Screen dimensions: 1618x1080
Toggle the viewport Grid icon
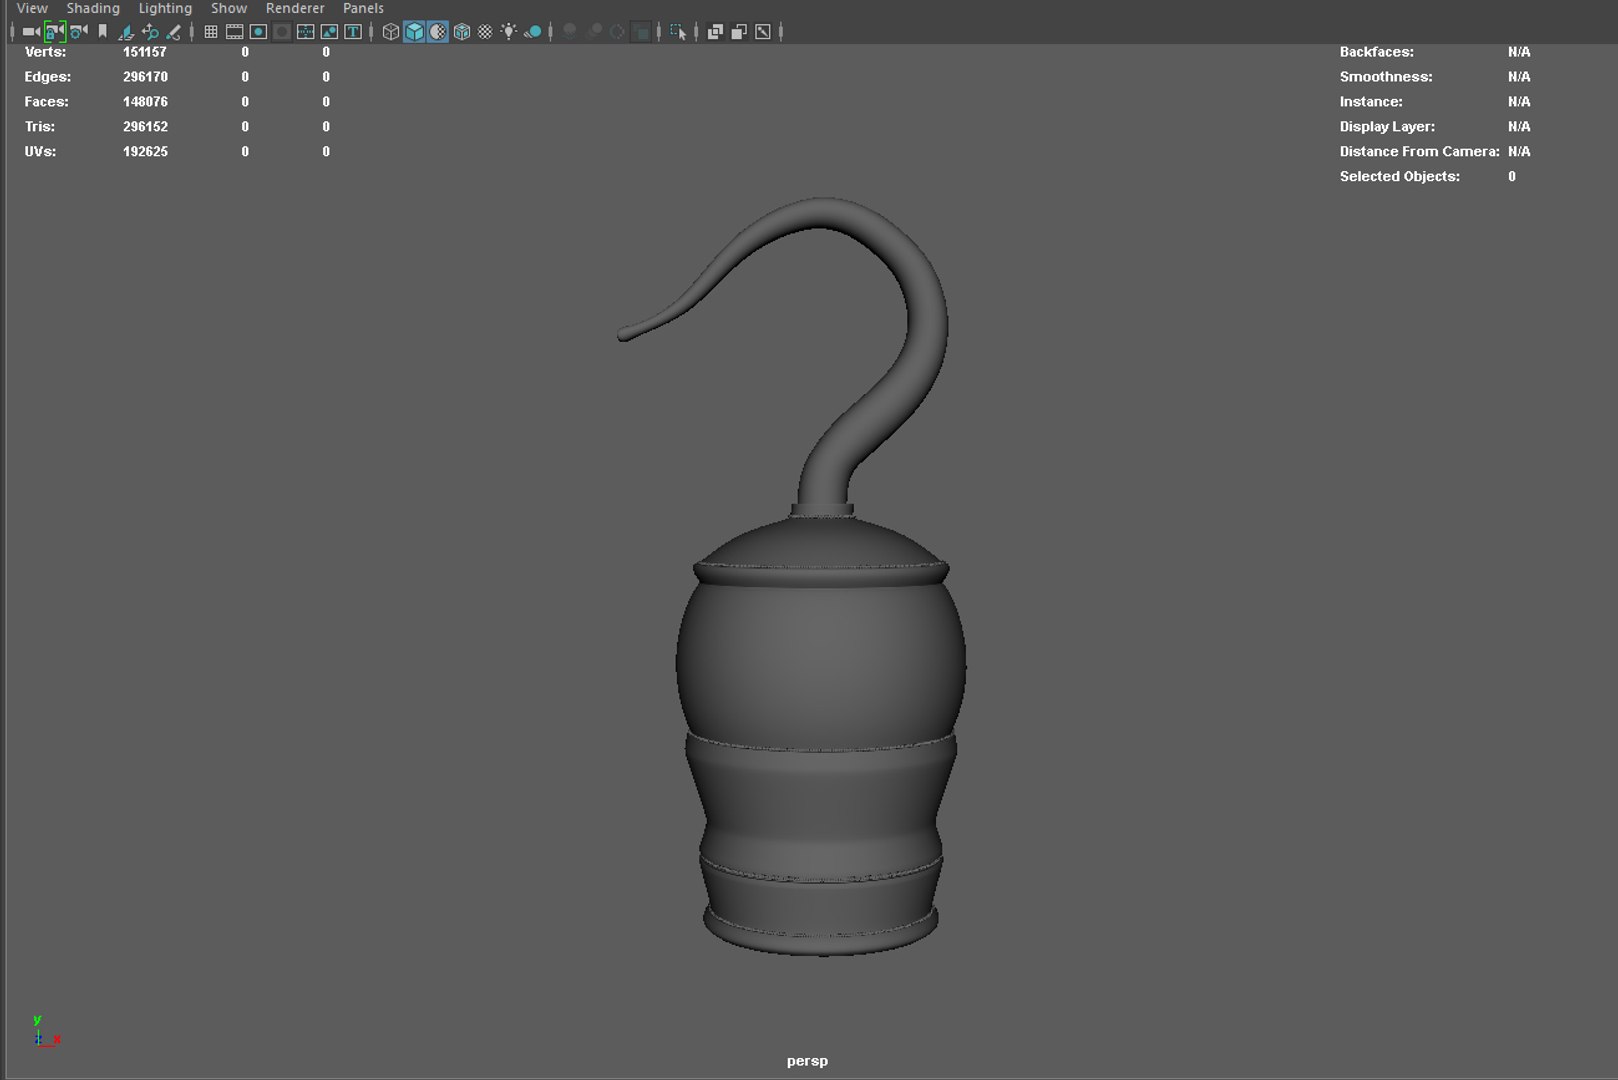[x=211, y=32]
